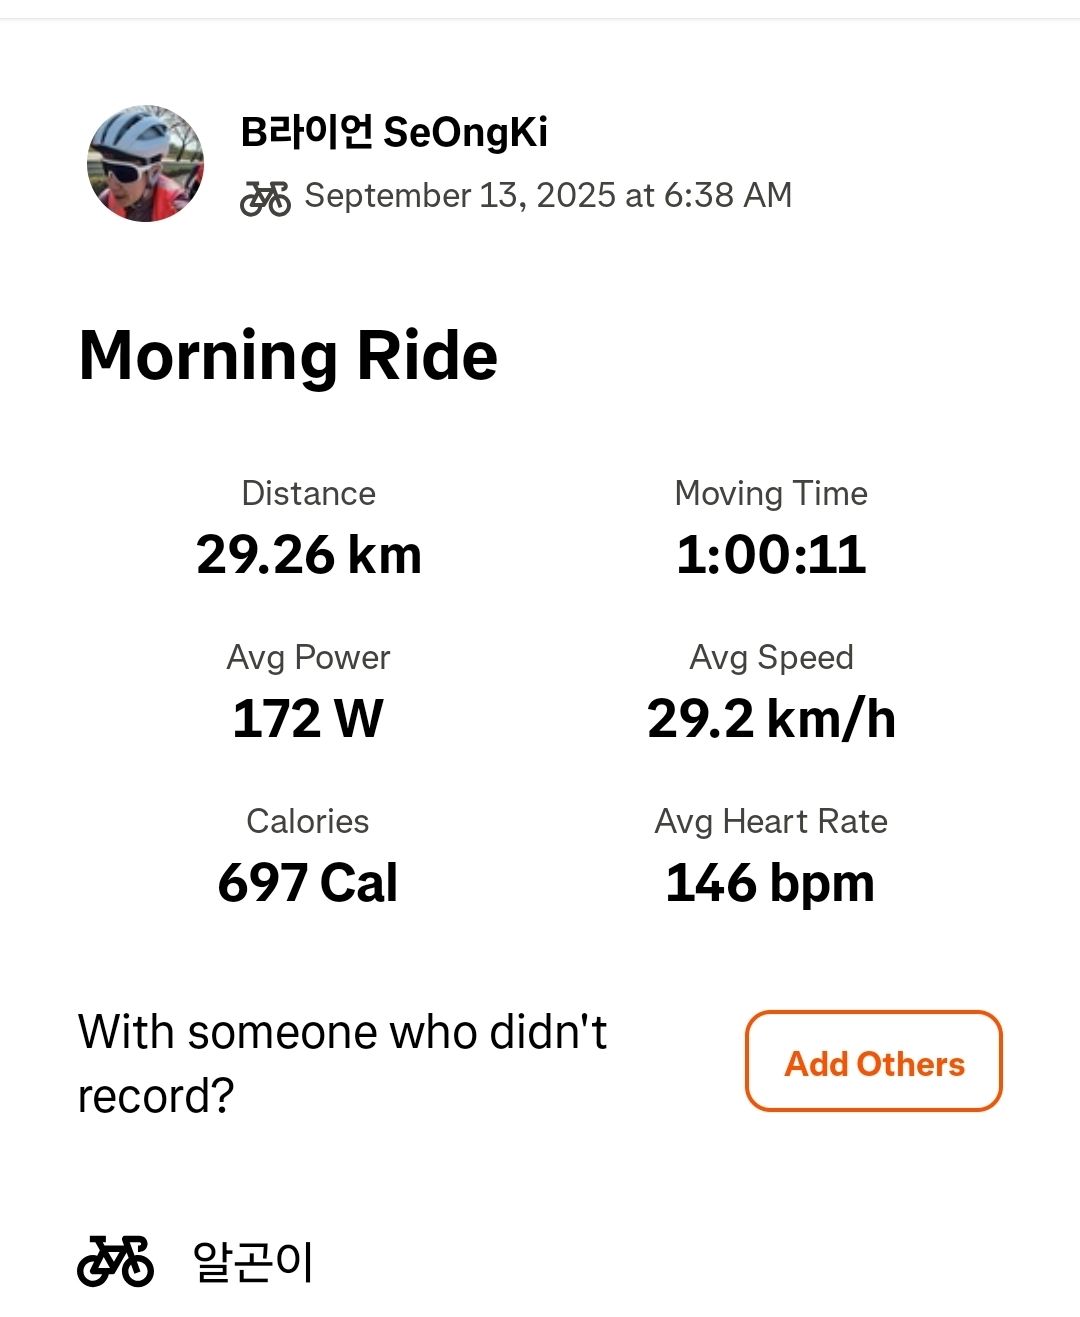Image resolution: width=1080 pixels, height=1317 pixels.
Task: Click the ride type bike icon beside date
Action: (x=265, y=198)
